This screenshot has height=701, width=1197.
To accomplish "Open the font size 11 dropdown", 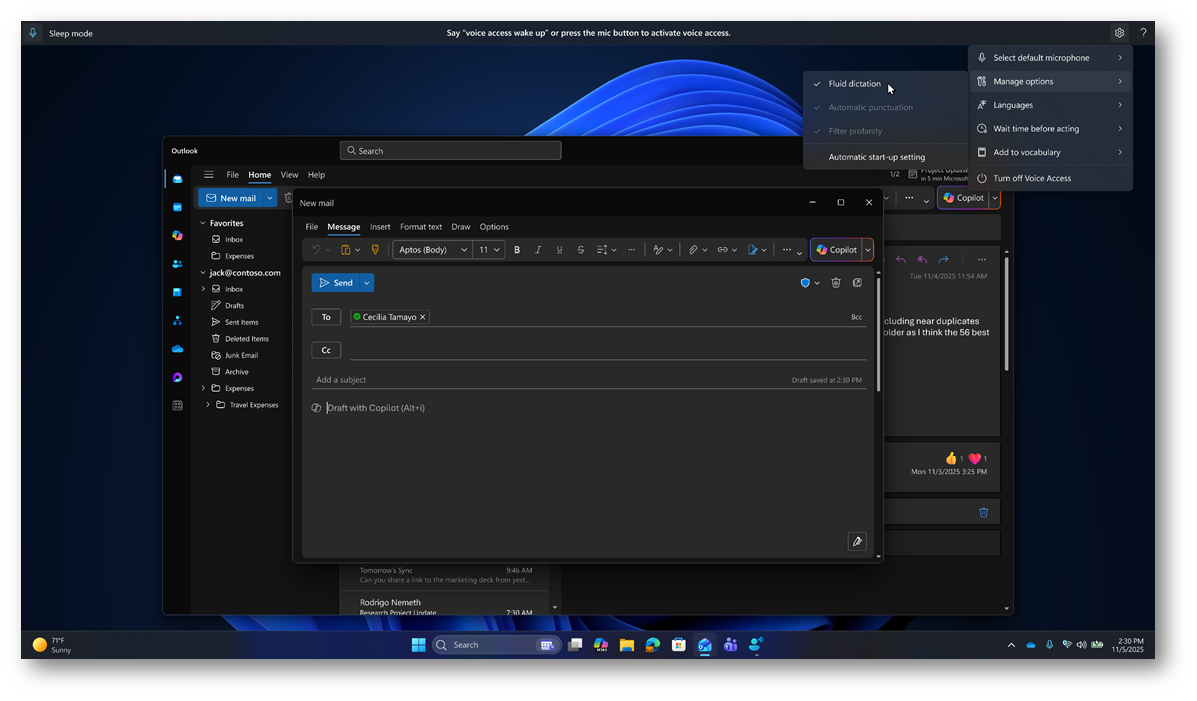I will point(489,250).
